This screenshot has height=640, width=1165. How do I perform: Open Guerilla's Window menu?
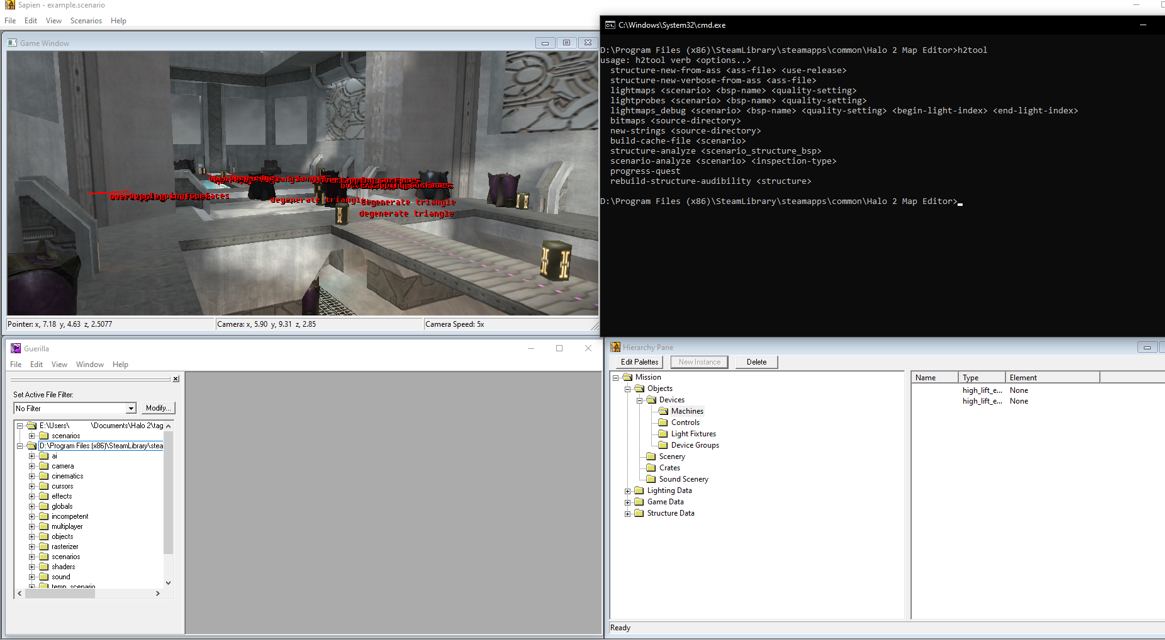coord(90,364)
